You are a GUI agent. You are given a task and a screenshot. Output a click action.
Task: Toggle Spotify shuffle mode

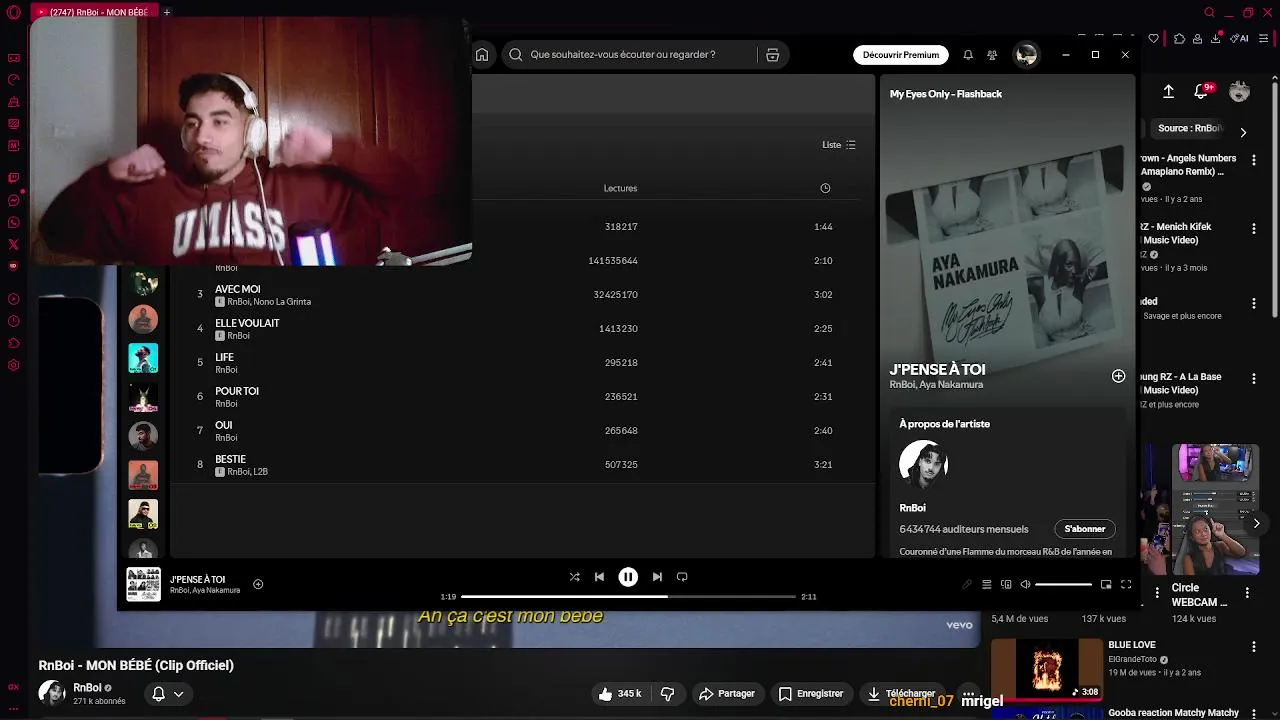click(x=574, y=577)
